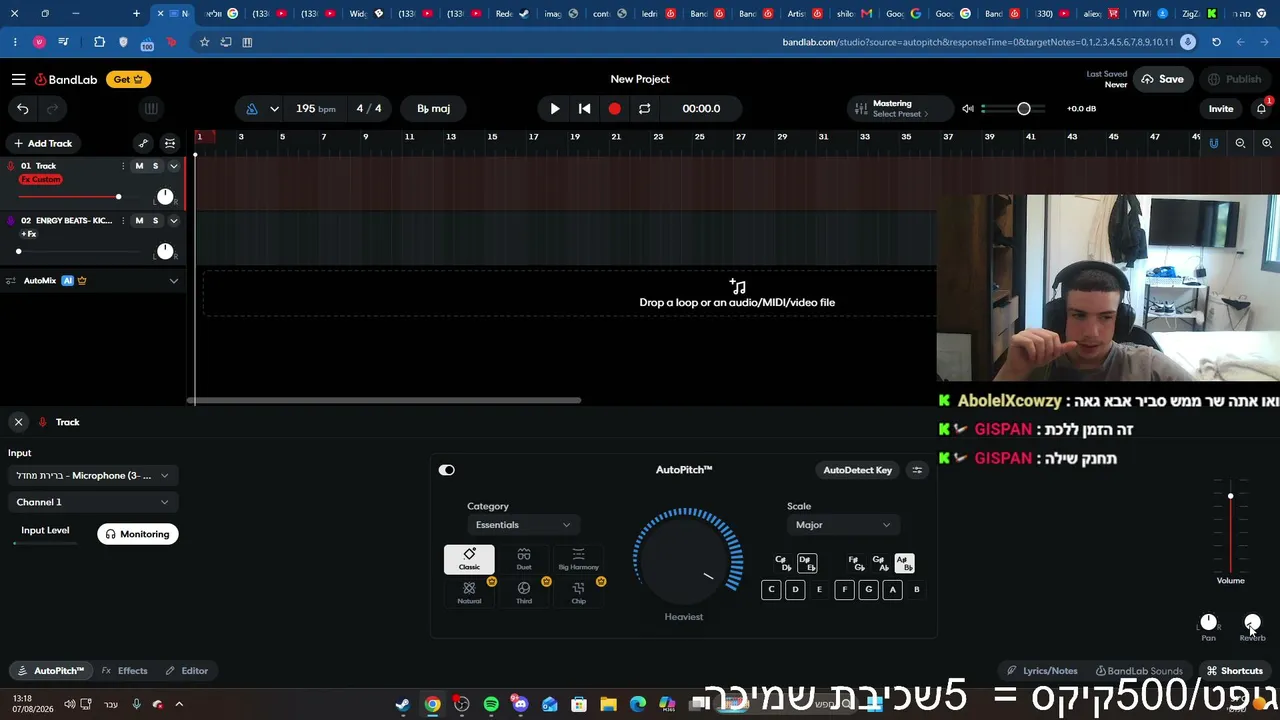Open the virtual piano keyboard icon
The image size is (1280, 720).
tap(151, 109)
